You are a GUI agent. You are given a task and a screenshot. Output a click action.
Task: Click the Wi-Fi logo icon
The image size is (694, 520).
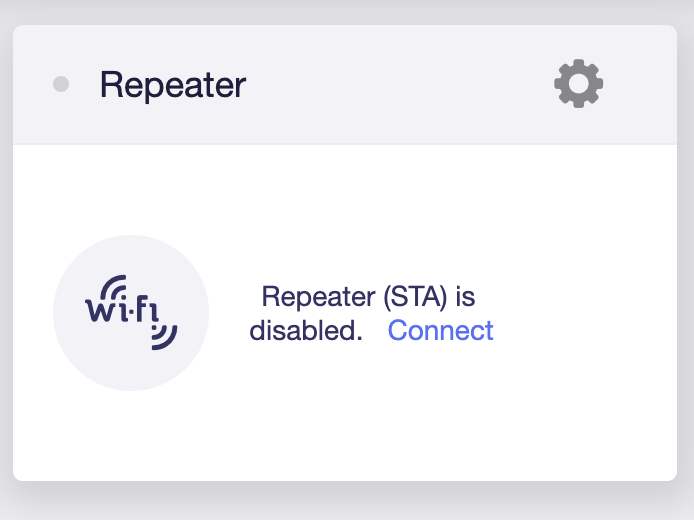[131, 313]
